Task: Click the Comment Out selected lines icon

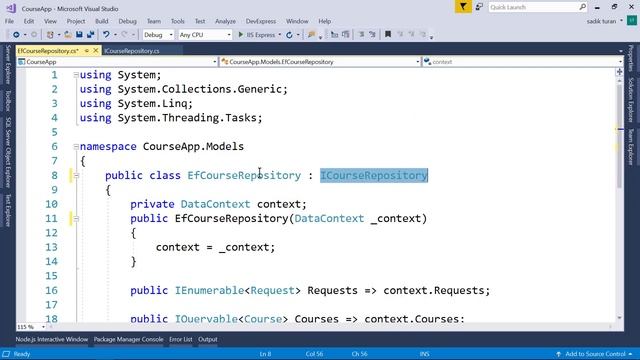Action: coord(334,35)
